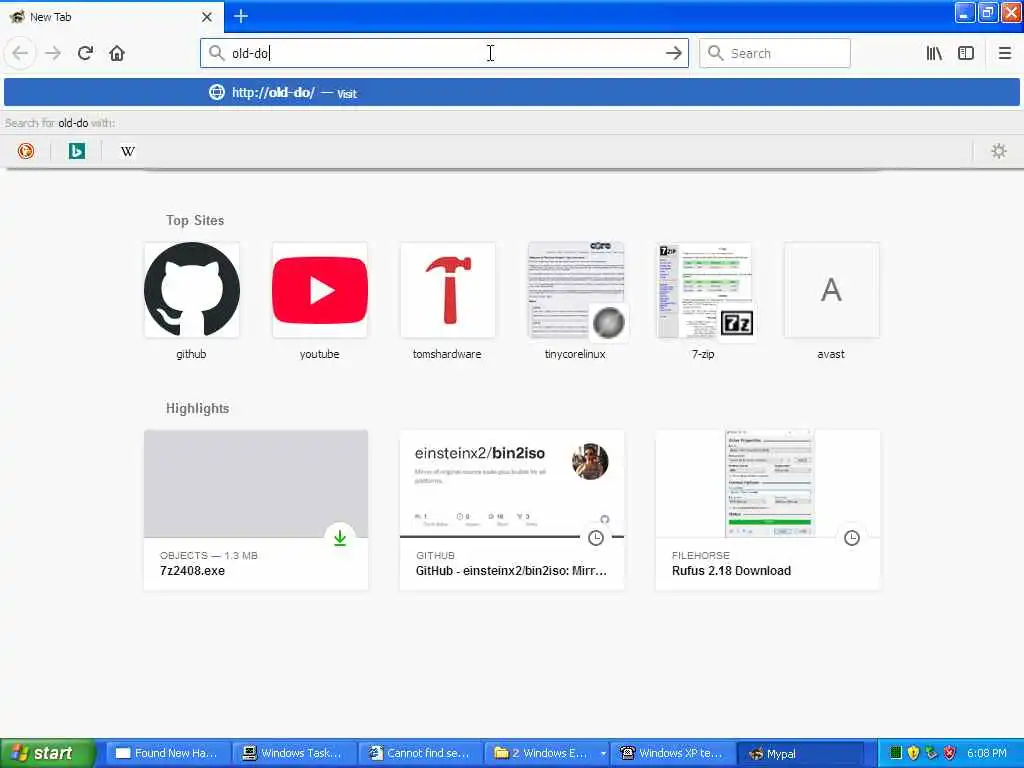The image size is (1024, 768).
Task: Go forward using the forward arrow
Action: 53,53
